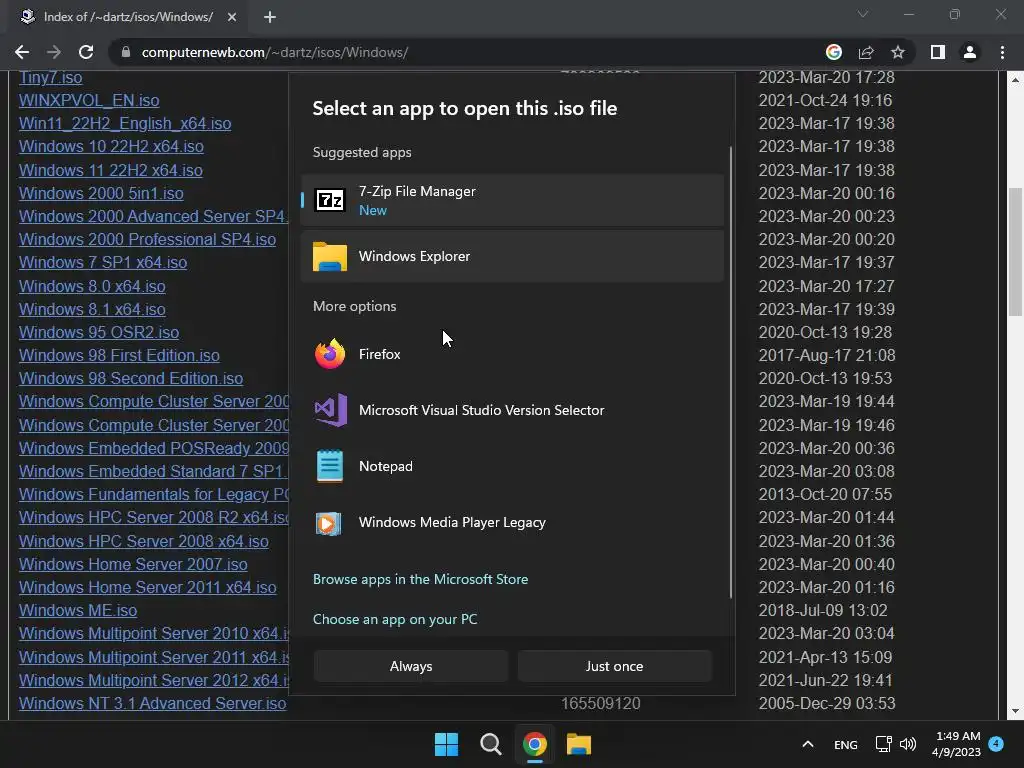This screenshot has height=768, width=1024.
Task: Click the tab search dropdown arrow
Action: coord(863,14)
